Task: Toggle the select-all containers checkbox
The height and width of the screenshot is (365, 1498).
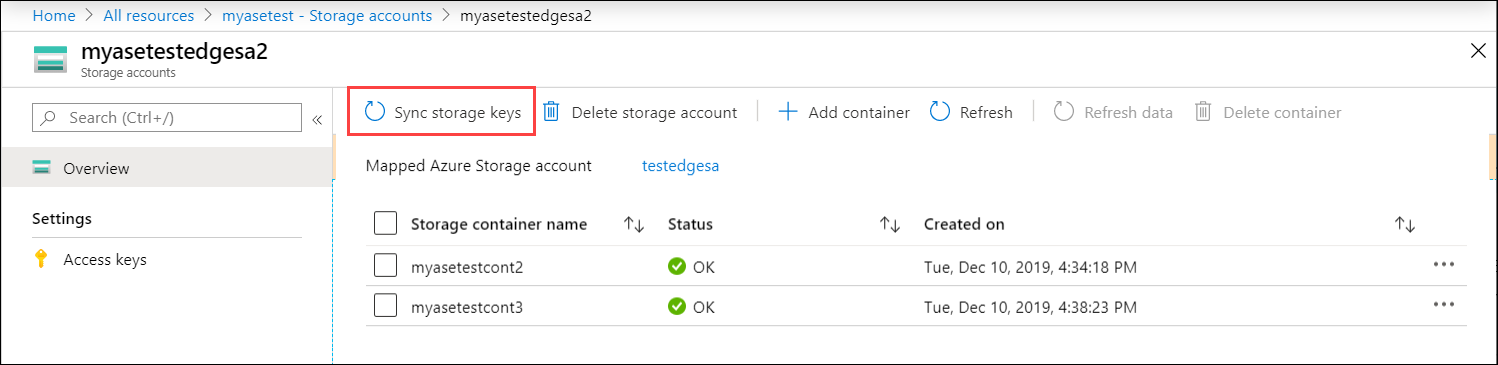Action: pos(385,223)
